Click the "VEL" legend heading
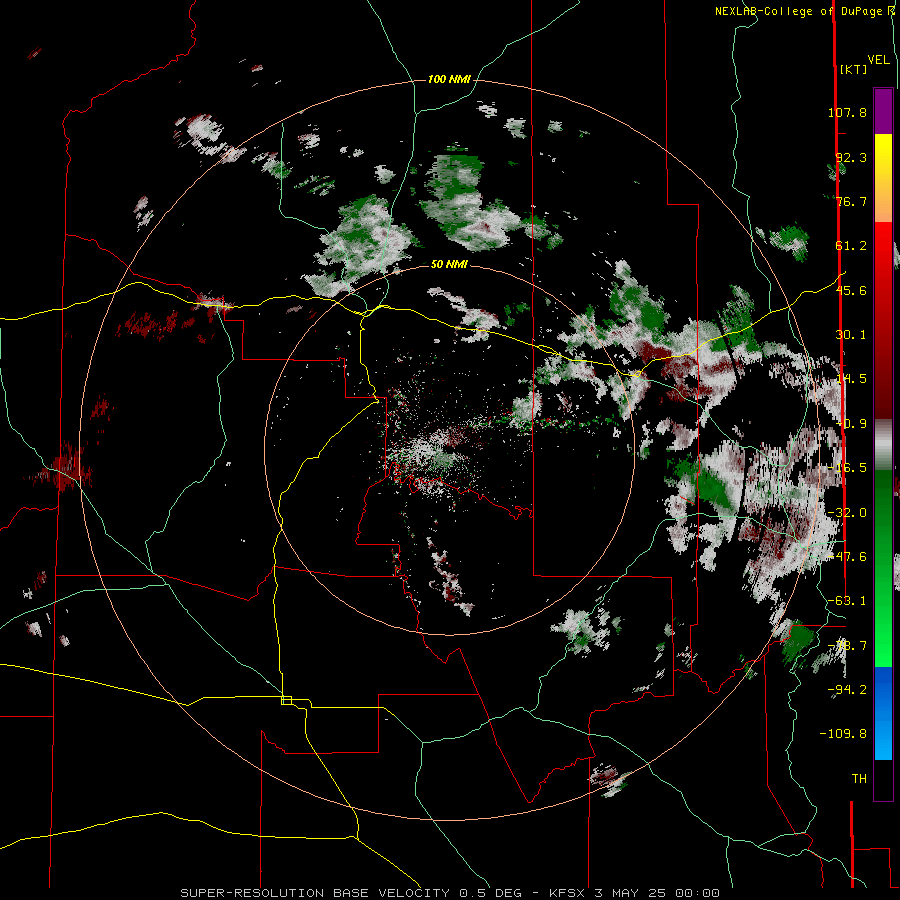The width and height of the screenshot is (900, 900). [879, 60]
